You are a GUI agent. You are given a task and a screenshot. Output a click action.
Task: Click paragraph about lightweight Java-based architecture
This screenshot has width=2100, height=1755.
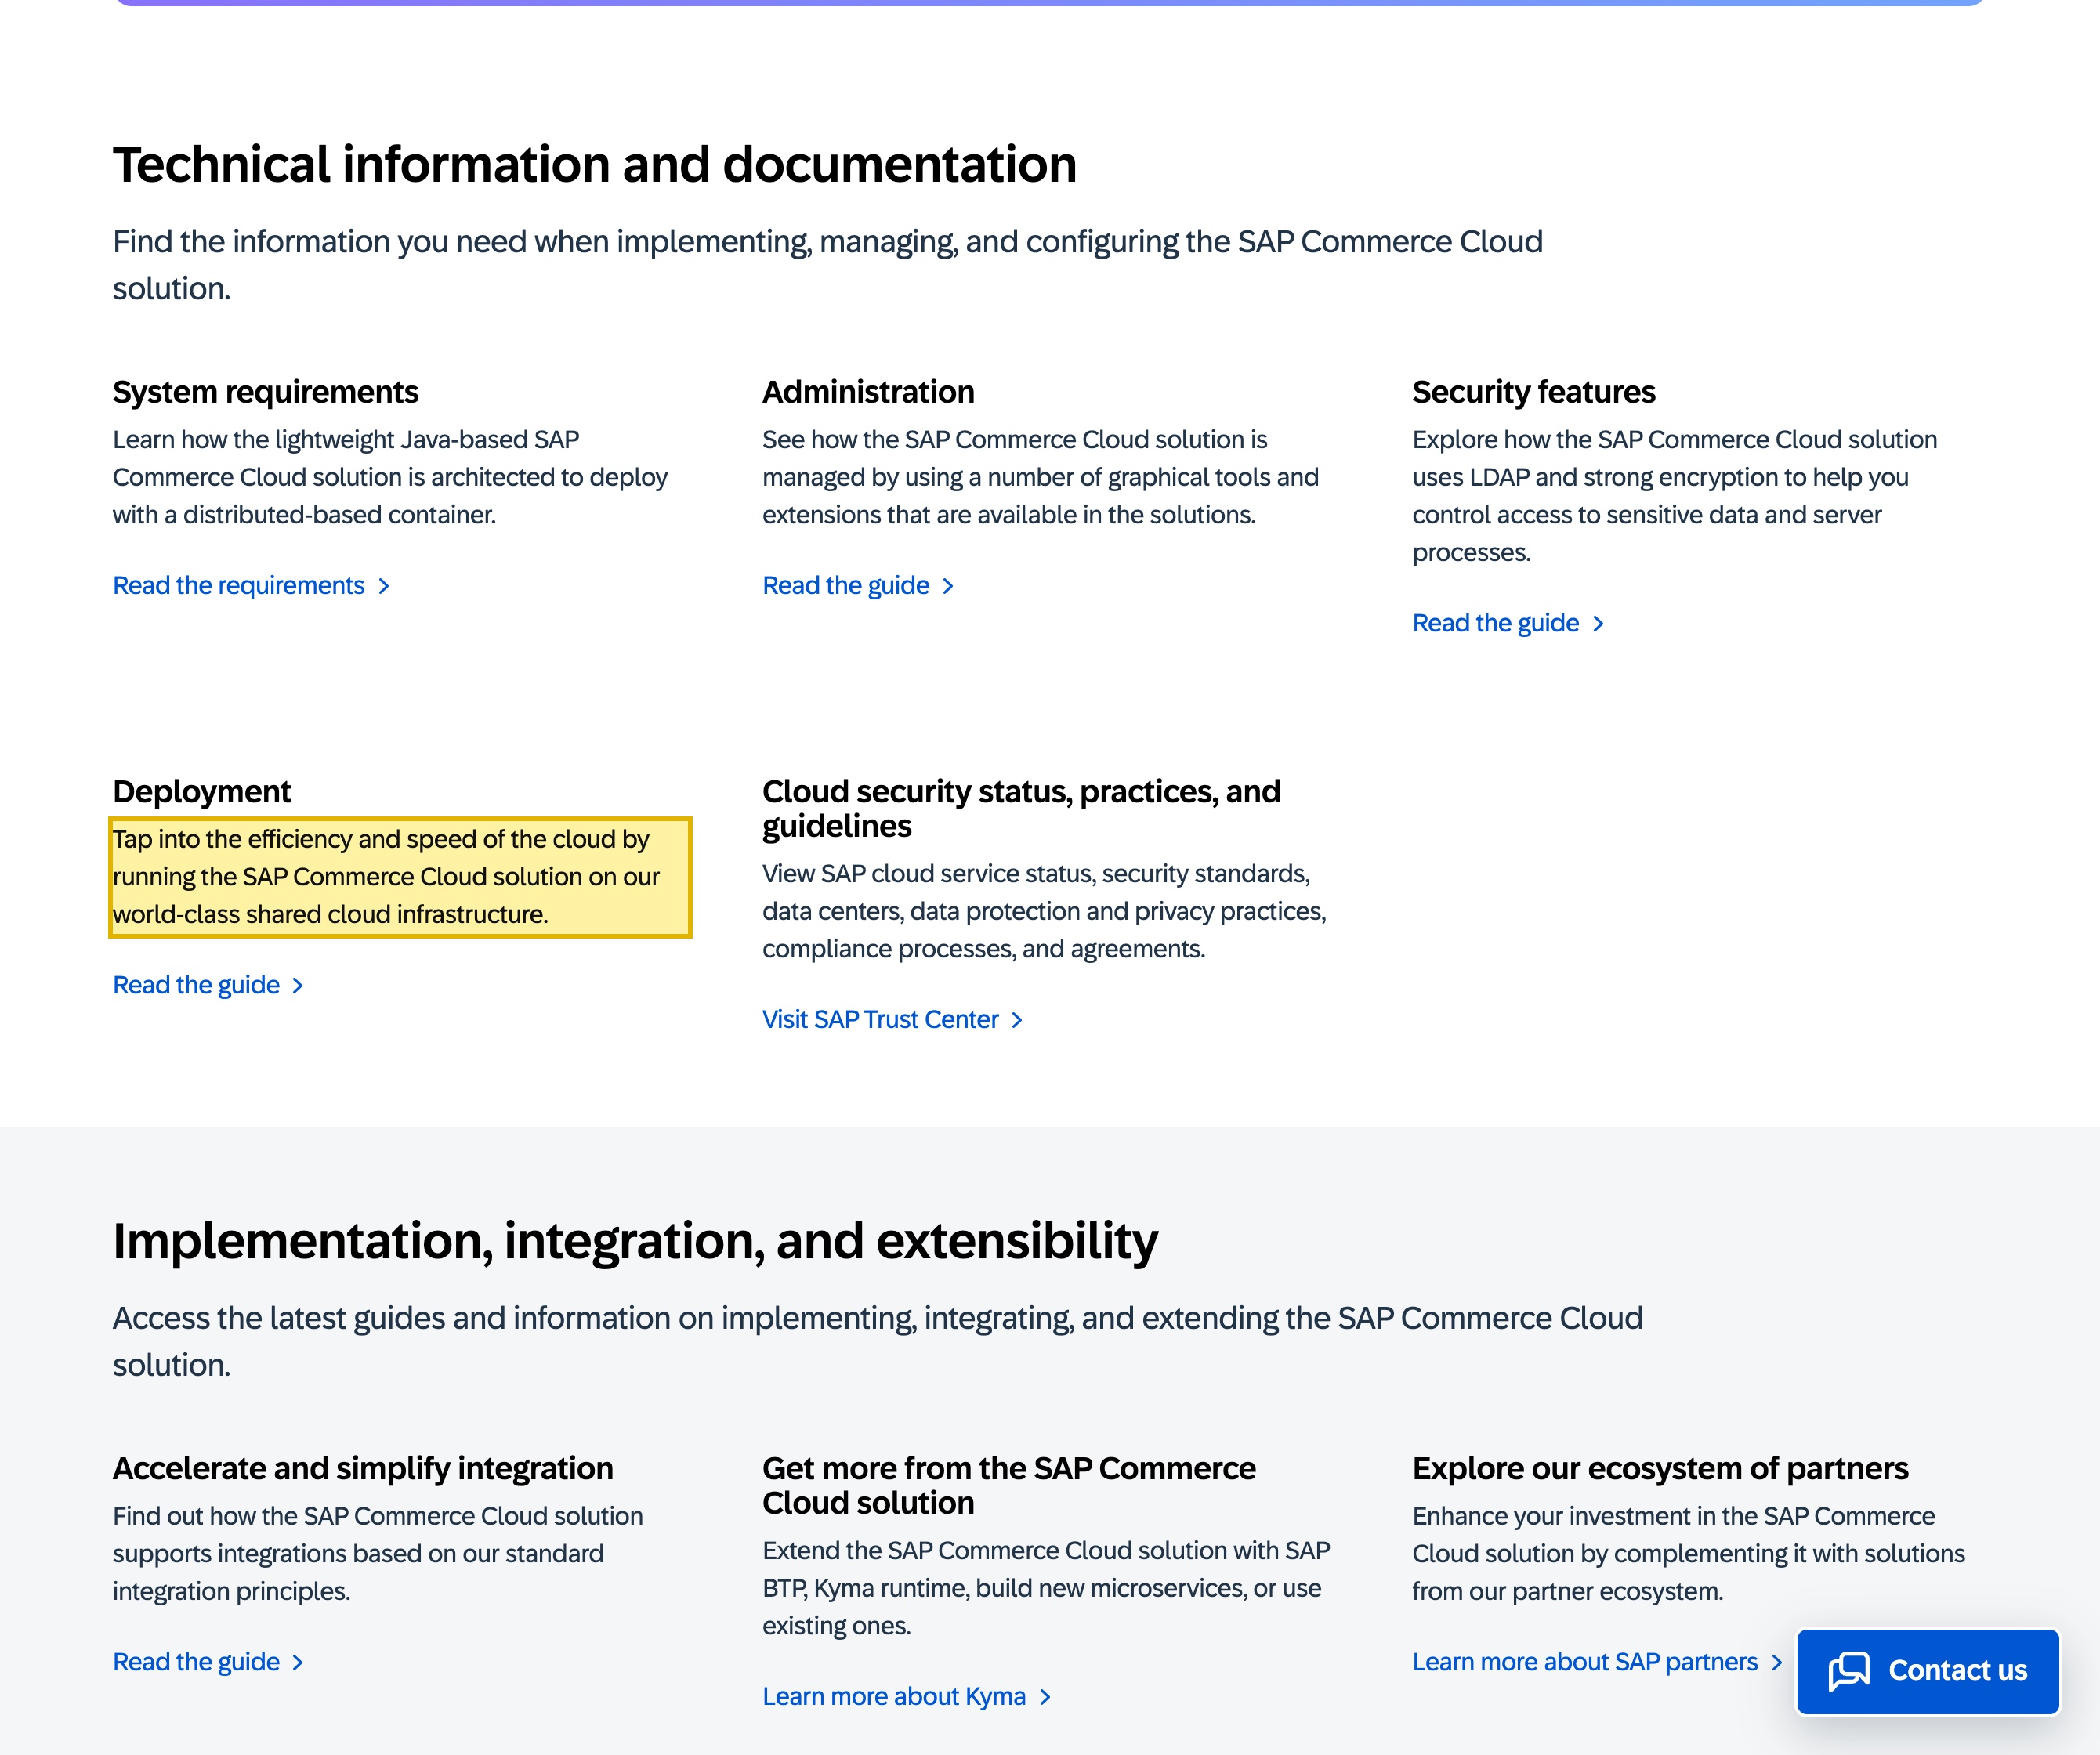(390, 477)
